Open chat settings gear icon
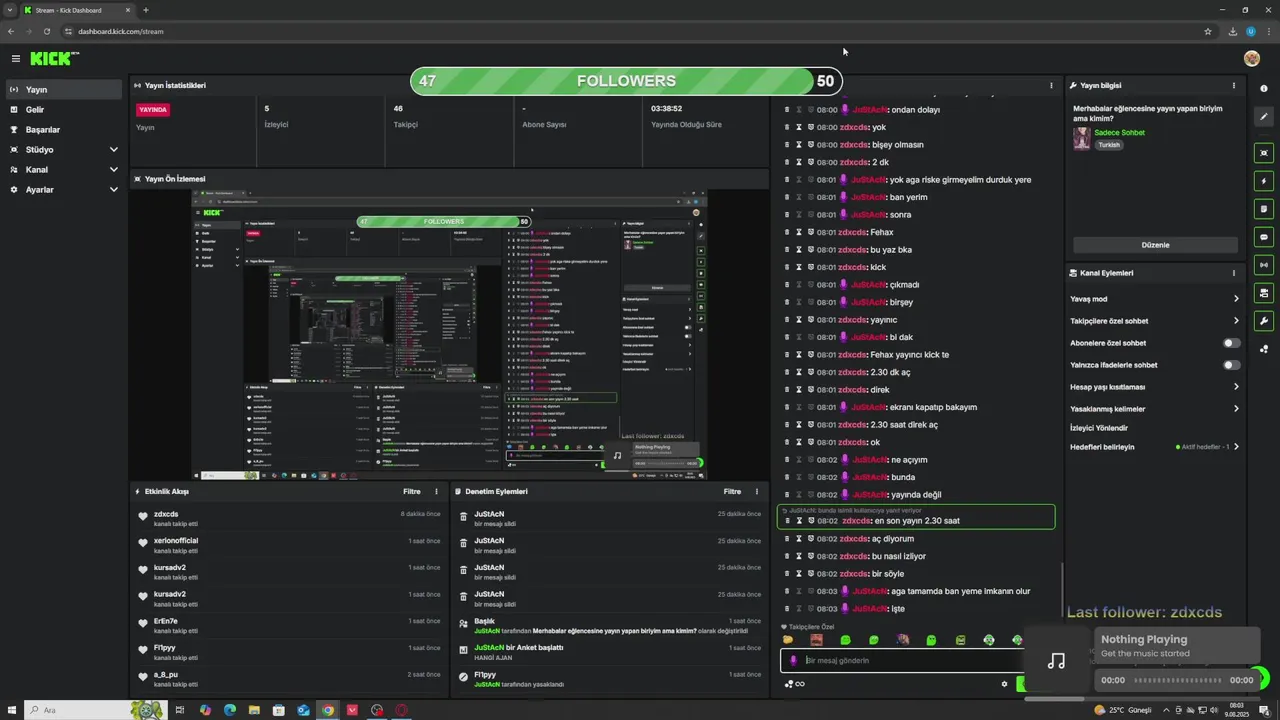 click(1004, 684)
